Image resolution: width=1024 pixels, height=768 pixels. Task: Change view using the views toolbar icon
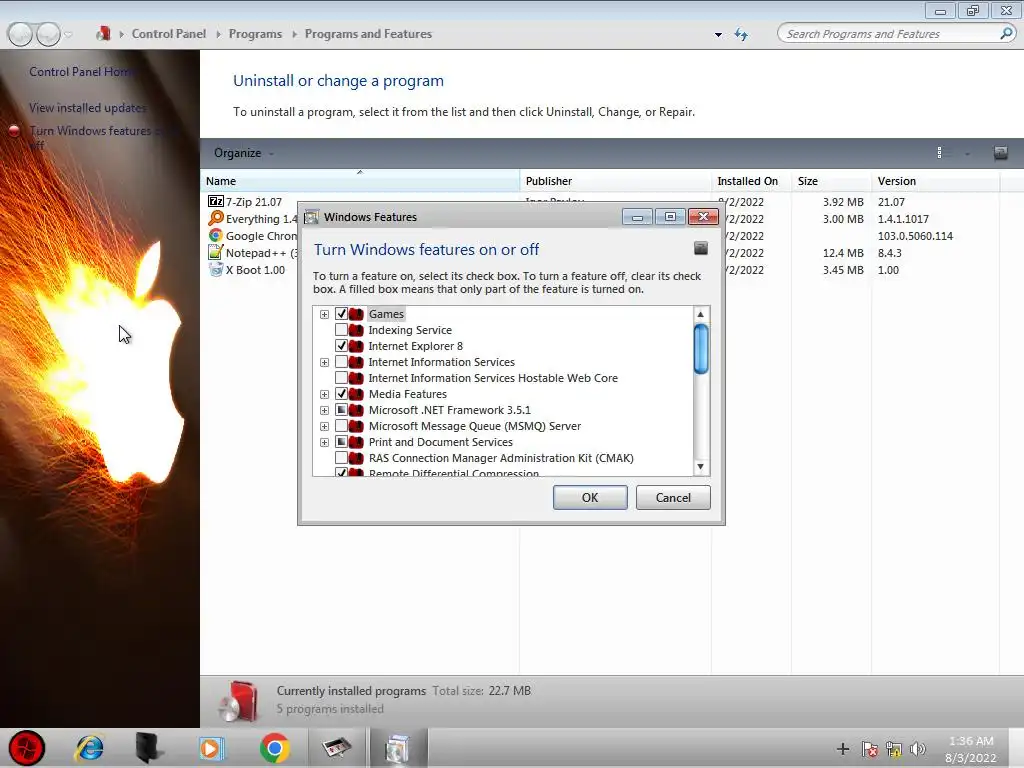940,153
